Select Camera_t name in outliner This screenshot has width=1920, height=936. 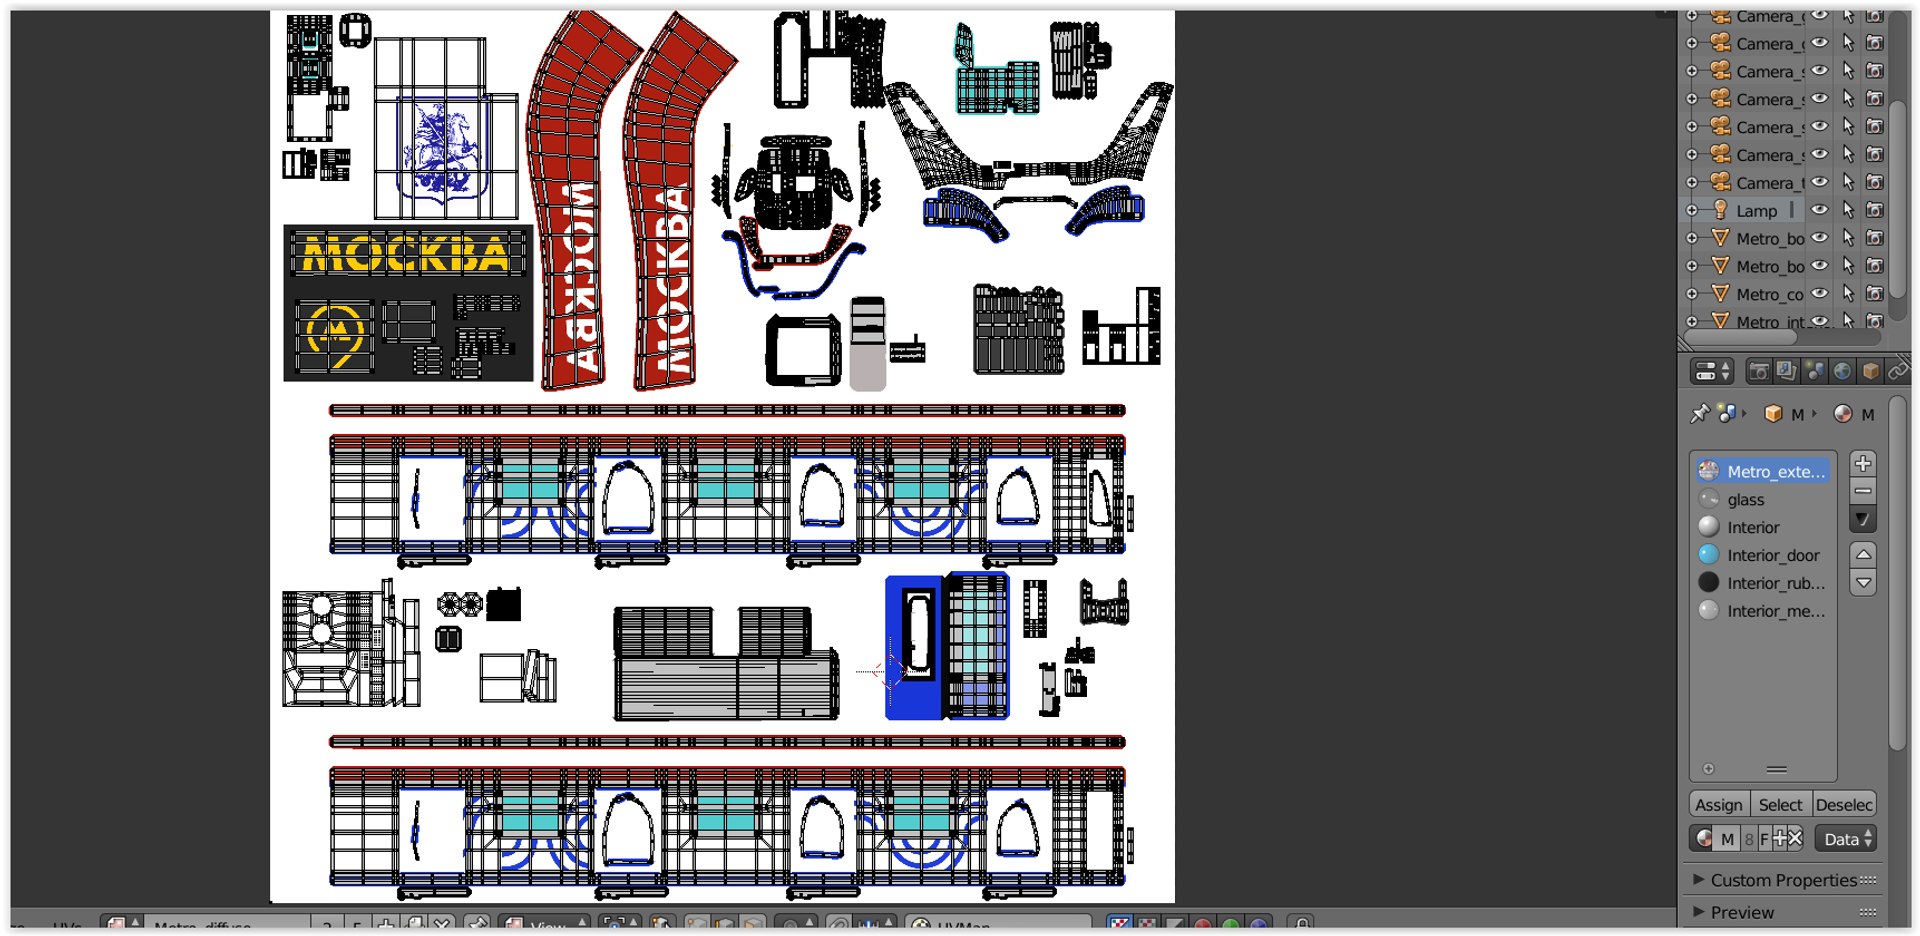coord(1770,183)
